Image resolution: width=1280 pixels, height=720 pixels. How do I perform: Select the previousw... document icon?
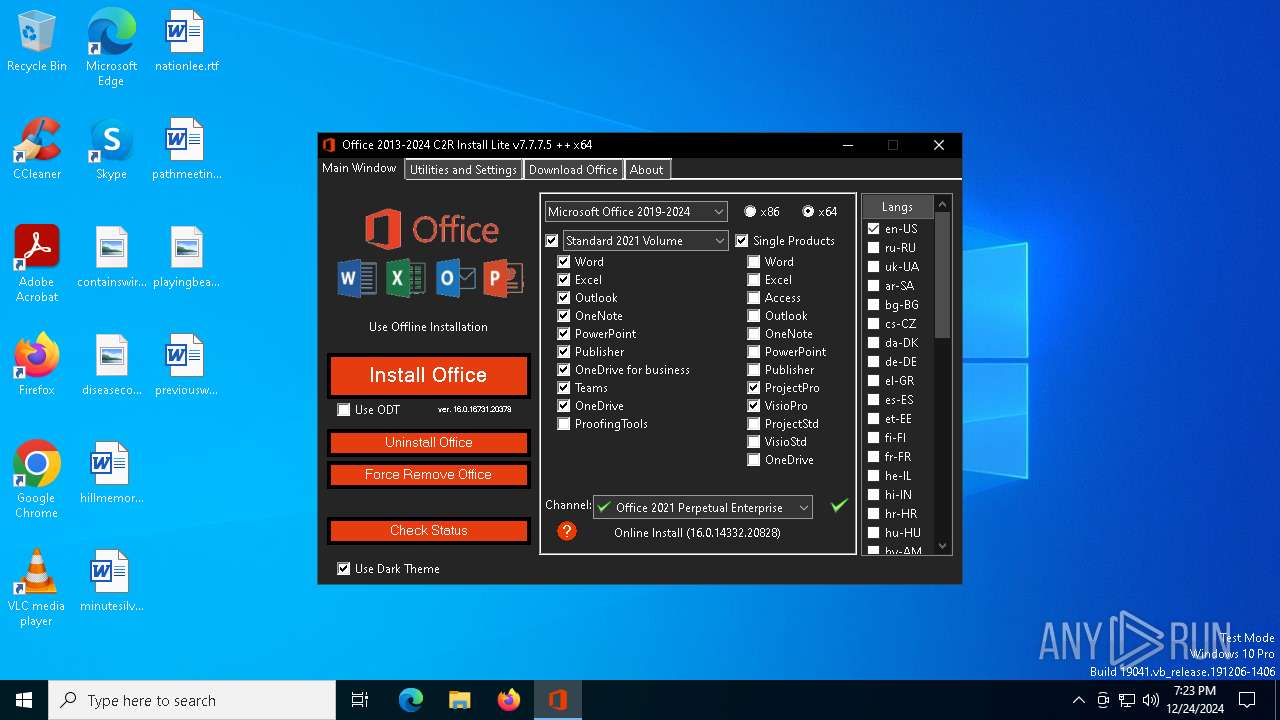coord(186,365)
